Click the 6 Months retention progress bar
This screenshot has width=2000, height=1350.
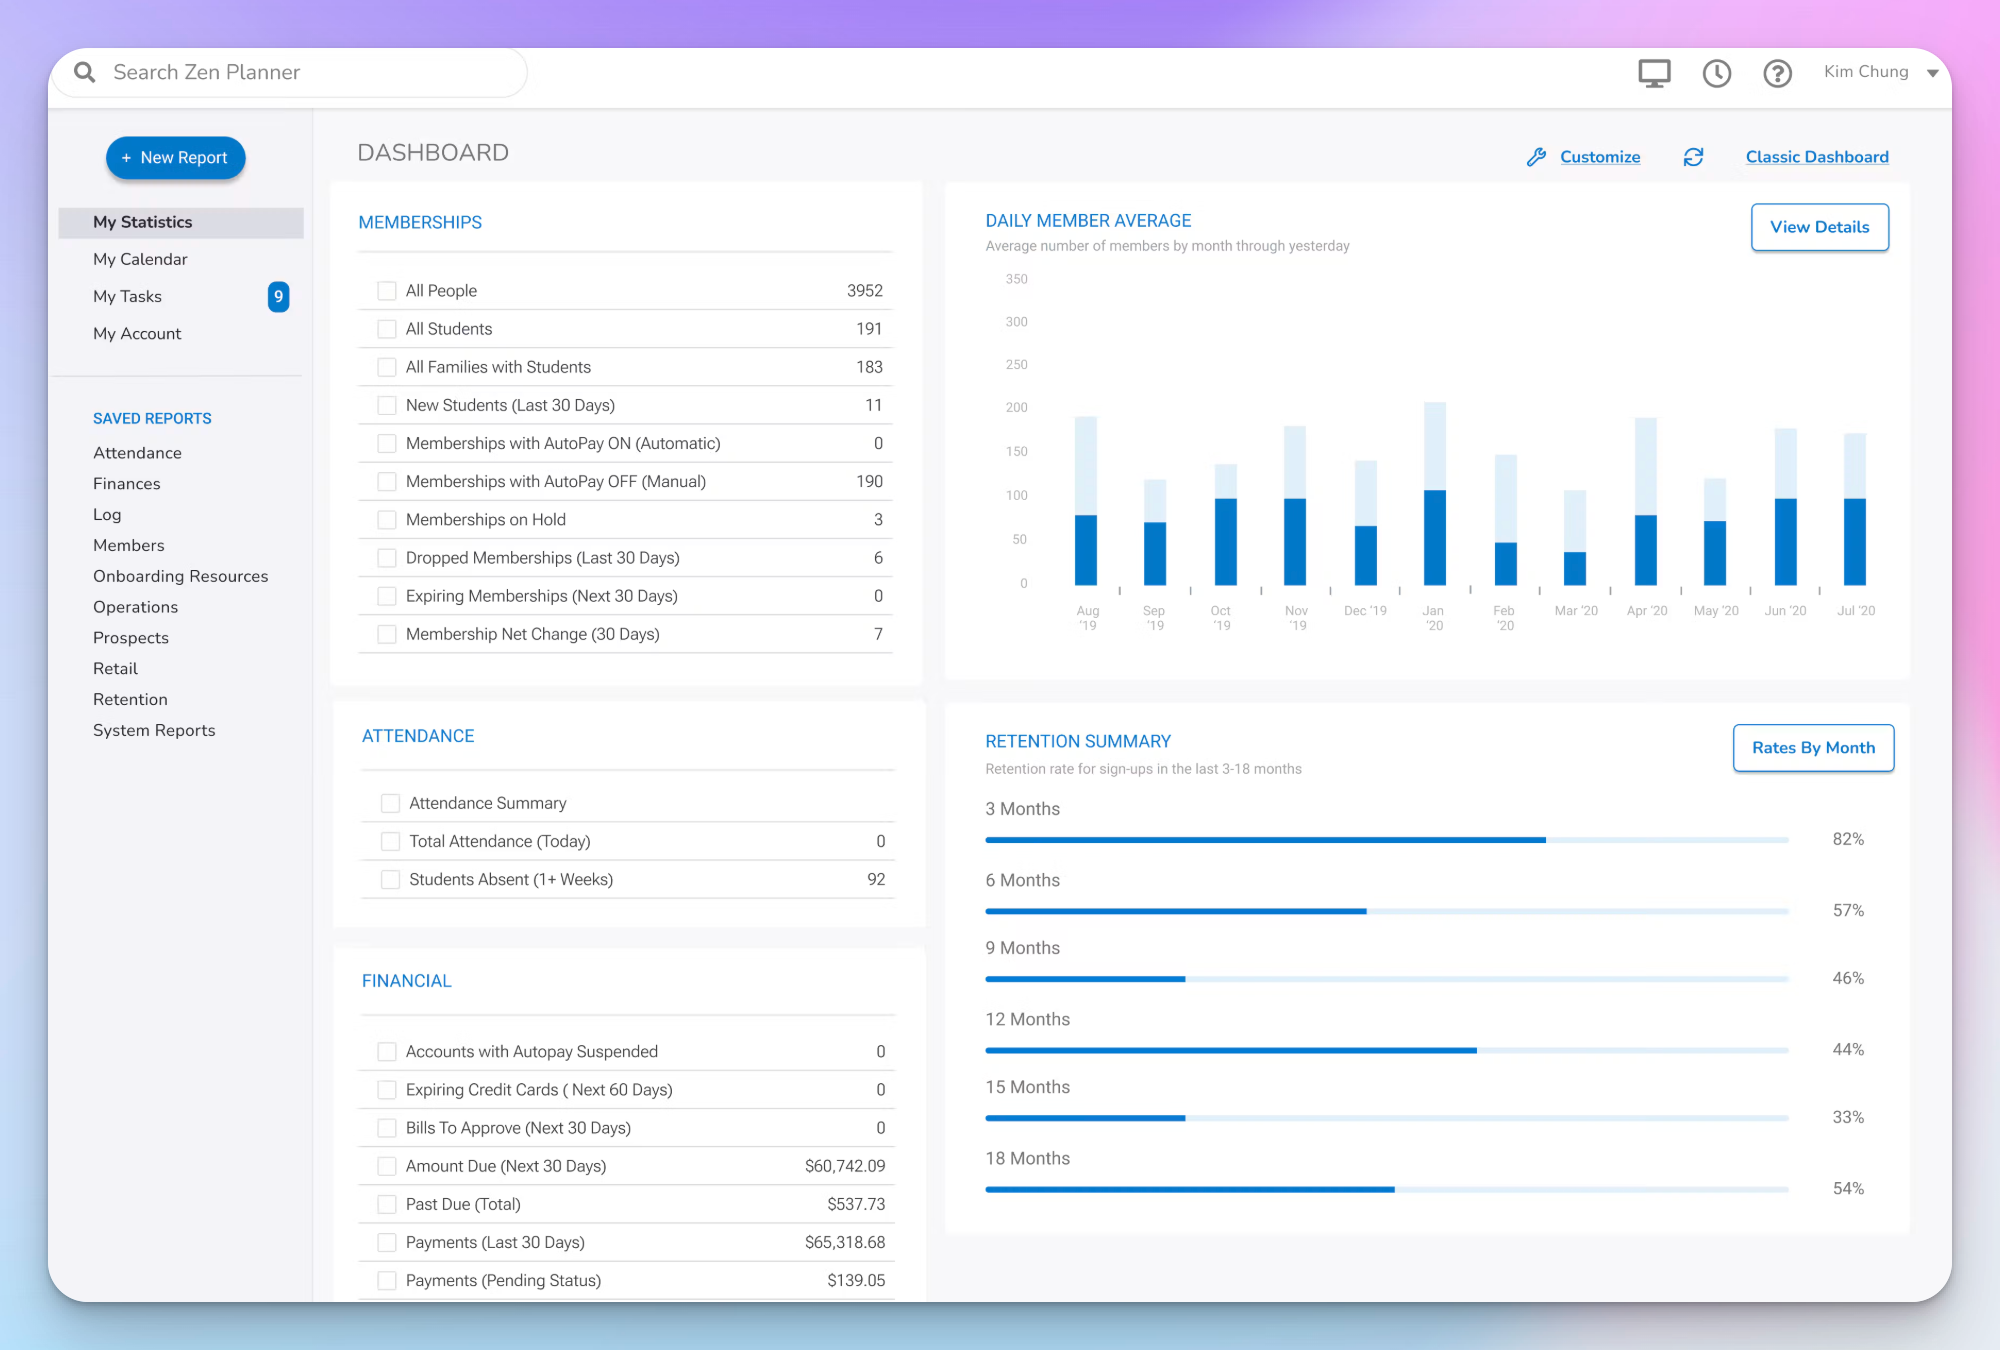[x=1387, y=911]
